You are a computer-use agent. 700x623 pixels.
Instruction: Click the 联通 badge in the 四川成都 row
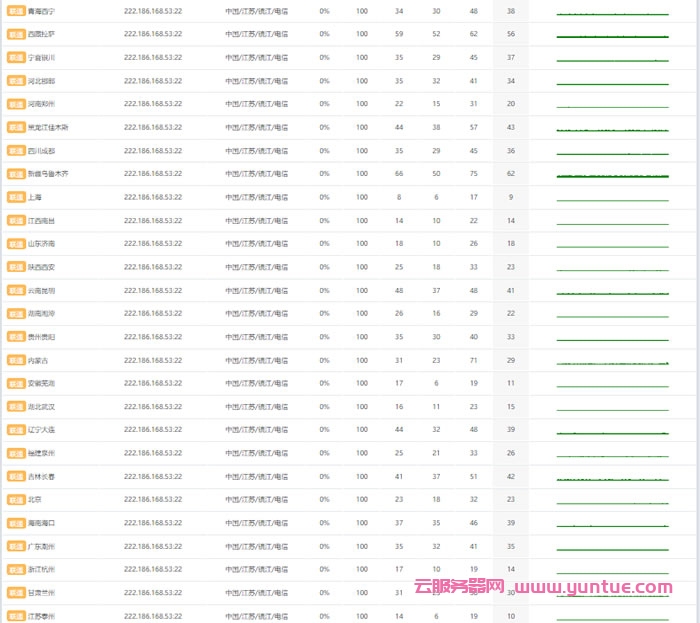[15, 151]
